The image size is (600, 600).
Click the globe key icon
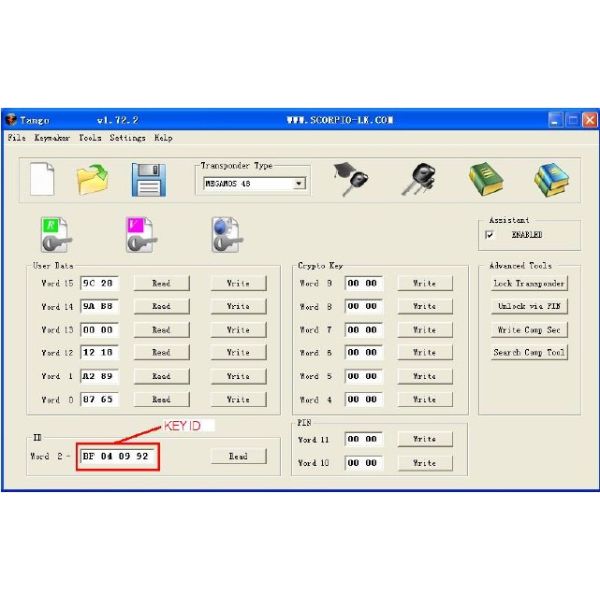(222, 233)
